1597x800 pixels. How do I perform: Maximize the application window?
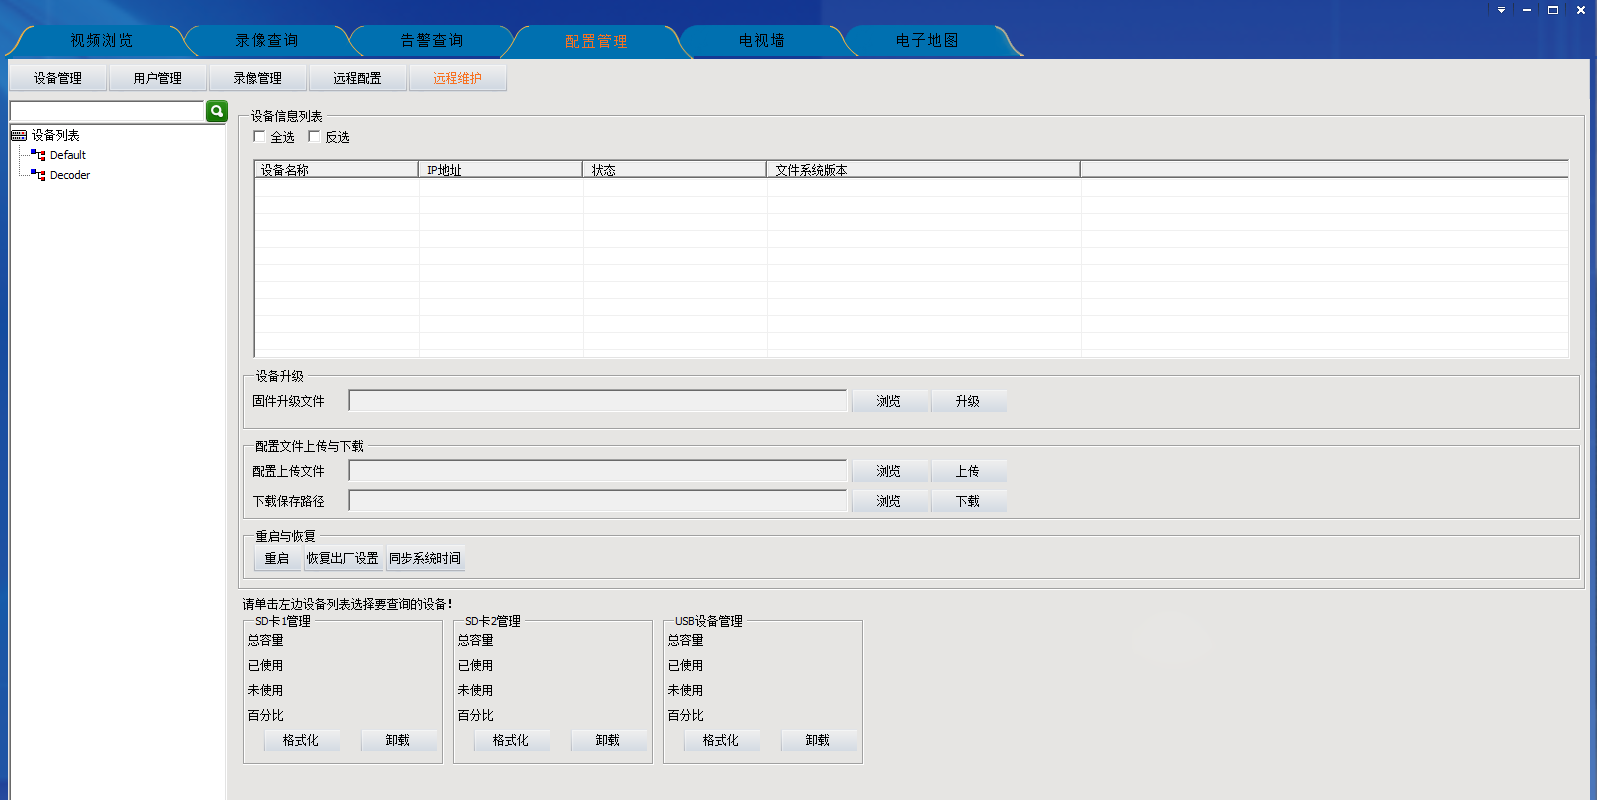(x=1553, y=10)
